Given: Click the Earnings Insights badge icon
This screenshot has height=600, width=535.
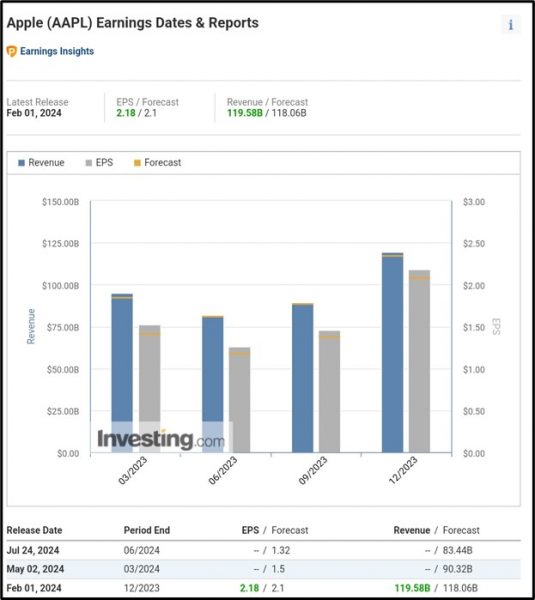Looking at the screenshot, I should tap(12, 51).
